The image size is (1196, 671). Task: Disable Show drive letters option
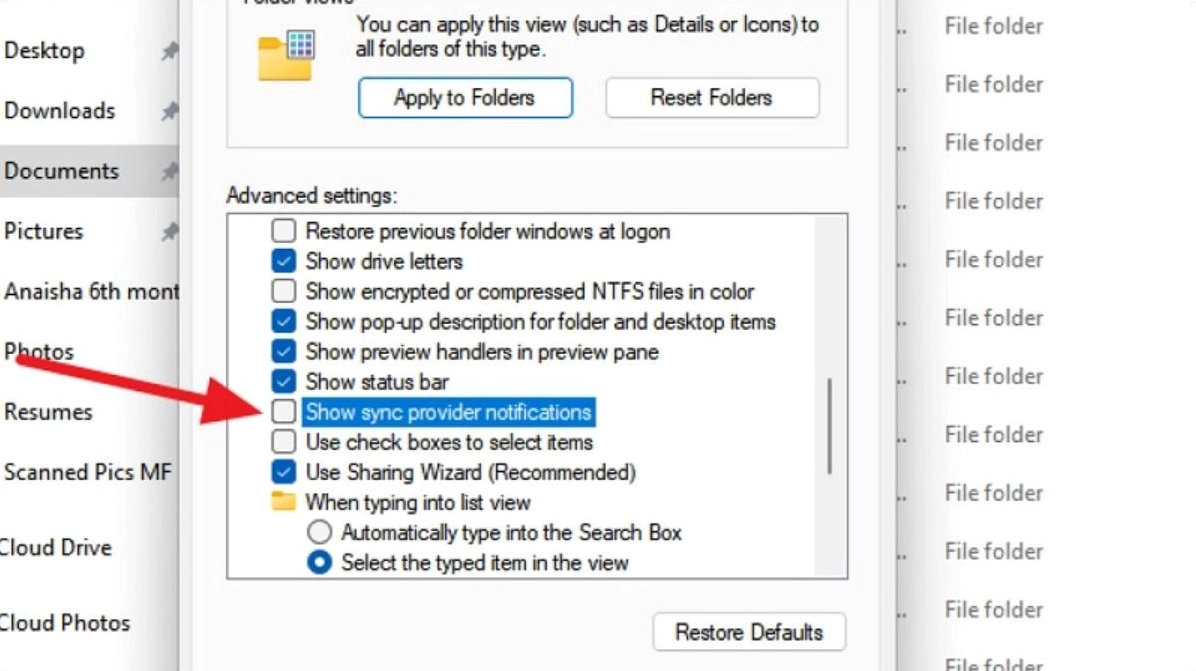coord(284,262)
